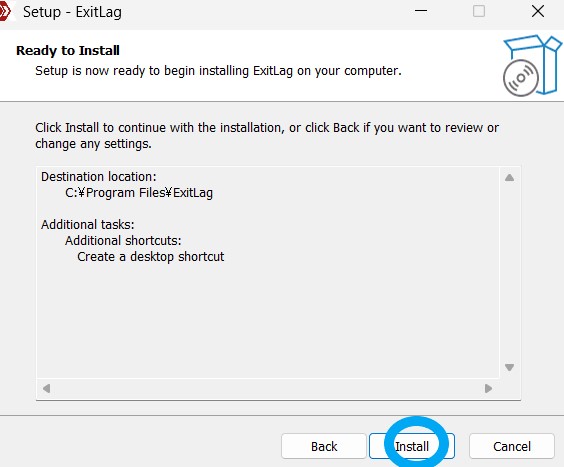Click the C:¥Program Files¥ExitLag path line
564x467 pixels.
(139, 193)
